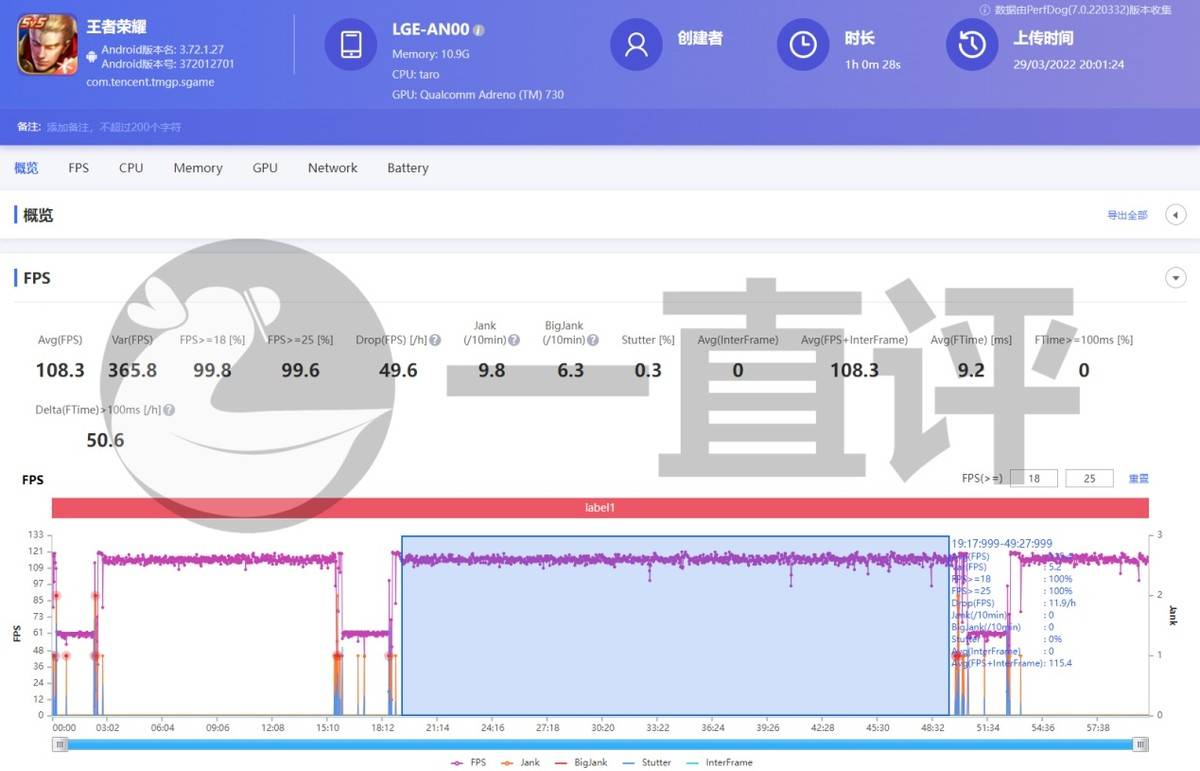Click the device phone icon next to LGE-AN00
The width and height of the screenshot is (1200, 771).
coord(350,44)
